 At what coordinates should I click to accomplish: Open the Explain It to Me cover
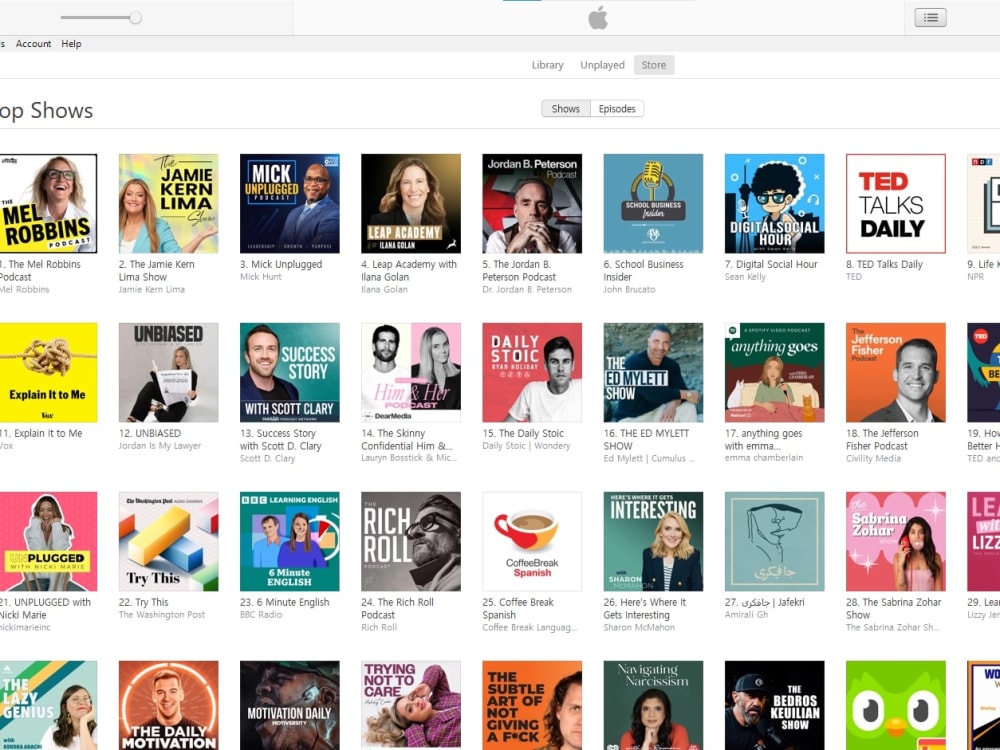coord(48,372)
